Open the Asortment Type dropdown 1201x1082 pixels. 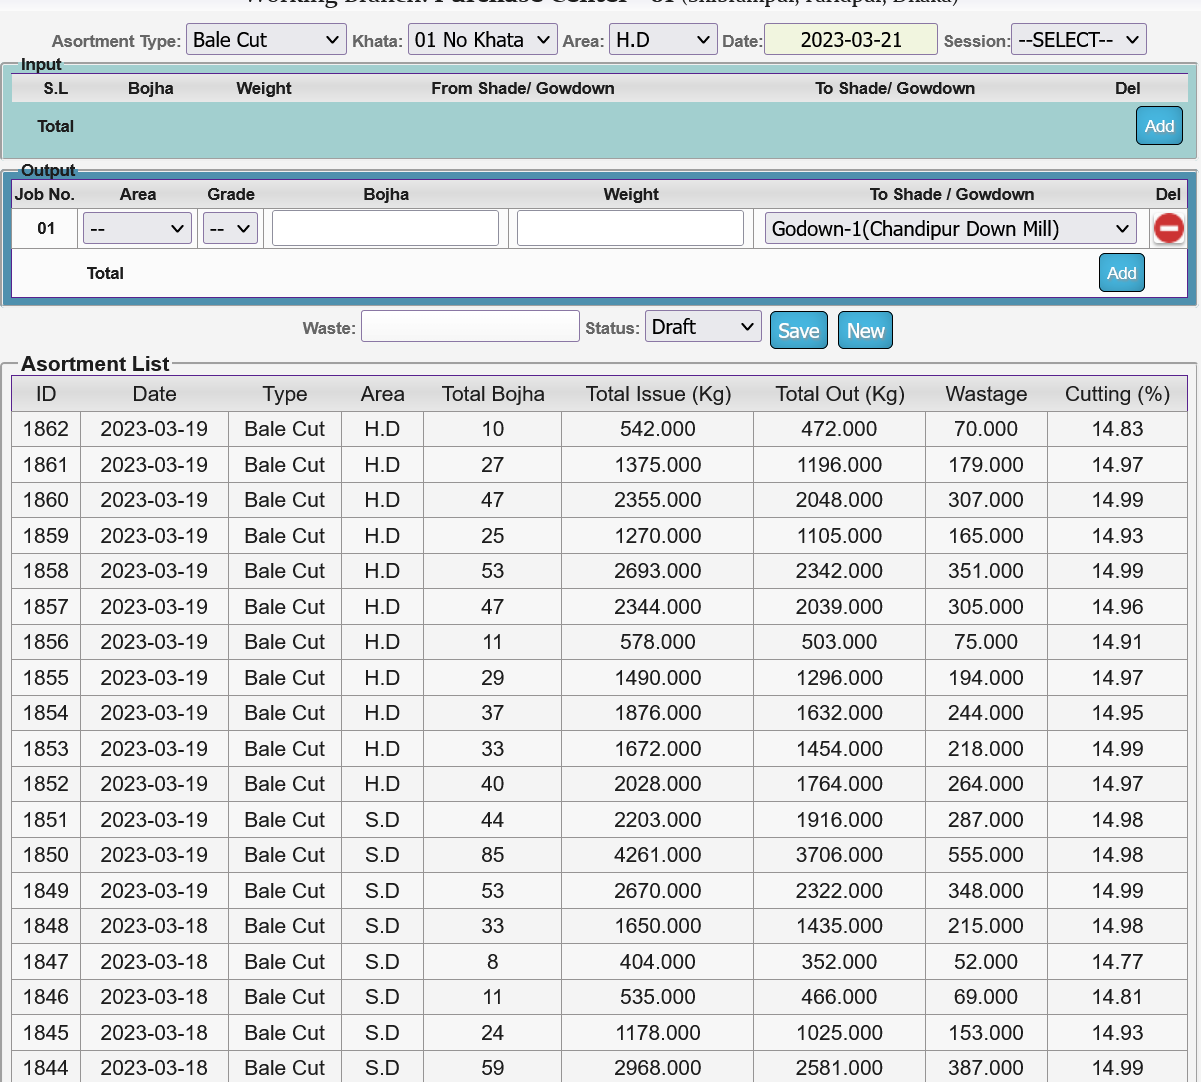266,40
